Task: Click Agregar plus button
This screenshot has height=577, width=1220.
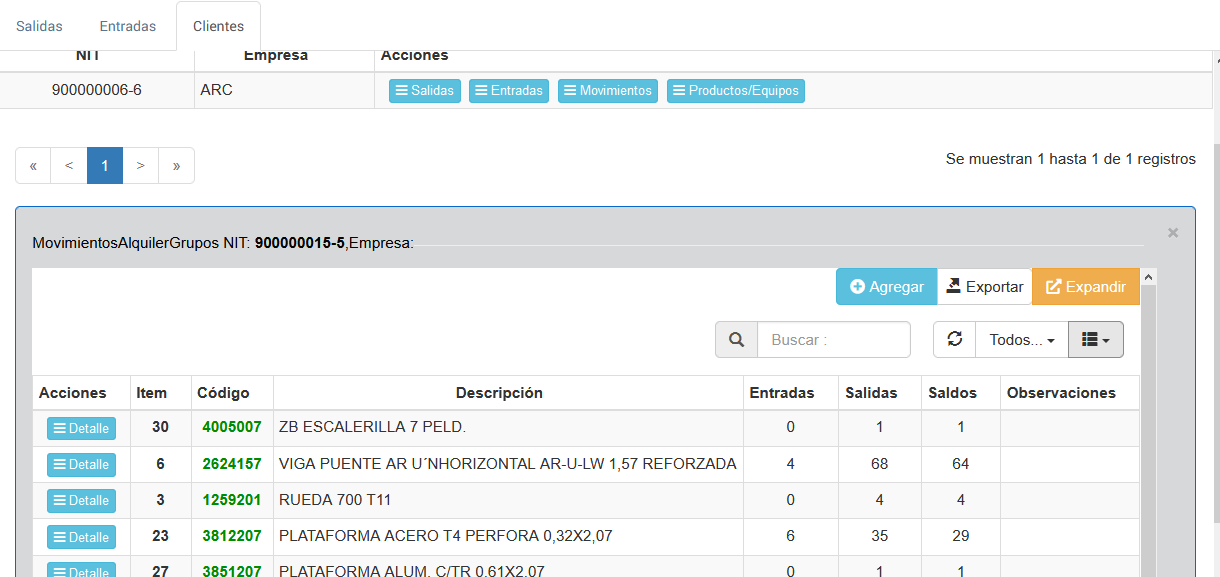Action: [x=886, y=287]
